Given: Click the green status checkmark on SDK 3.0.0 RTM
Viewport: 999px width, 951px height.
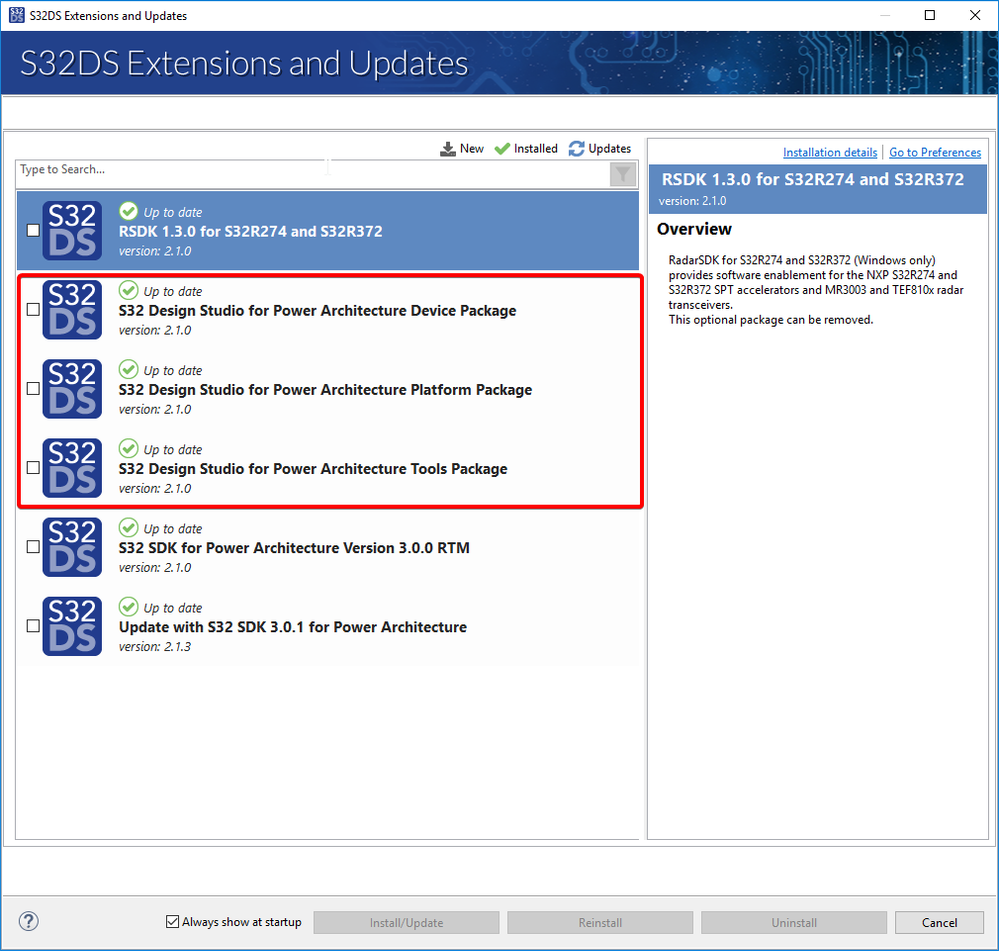Looking at the screenshot, I should (128, 527).
